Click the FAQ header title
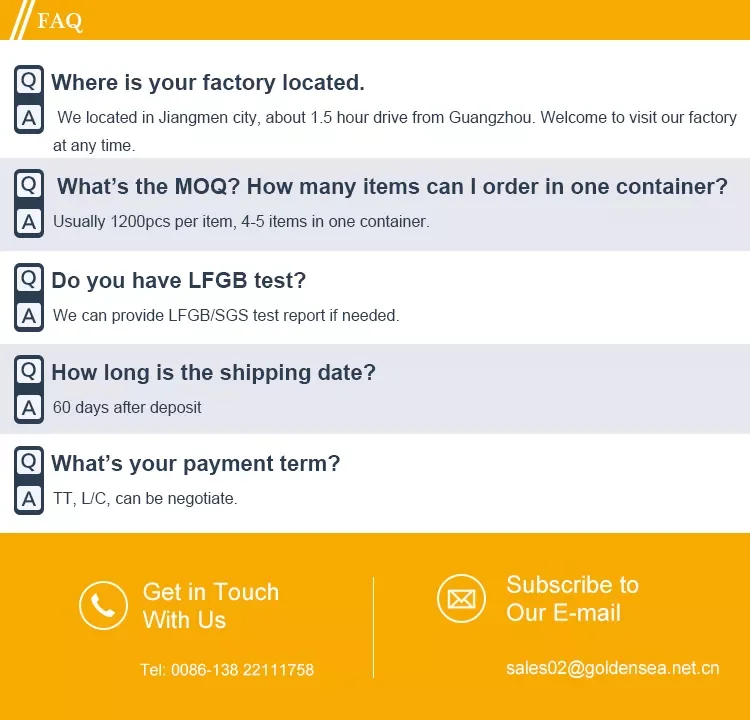Image resolution: width=750 pixels, height=720 pixels. click(60, 21)
